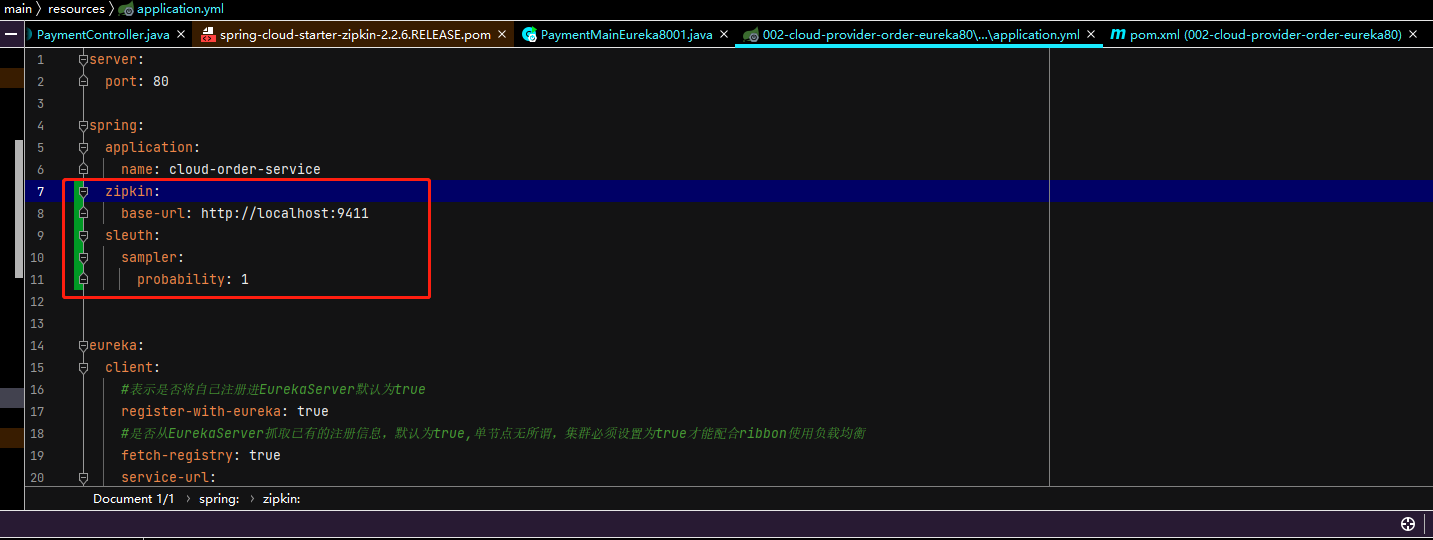Click the 'main' breadcrumb at the top

(18, 8)
